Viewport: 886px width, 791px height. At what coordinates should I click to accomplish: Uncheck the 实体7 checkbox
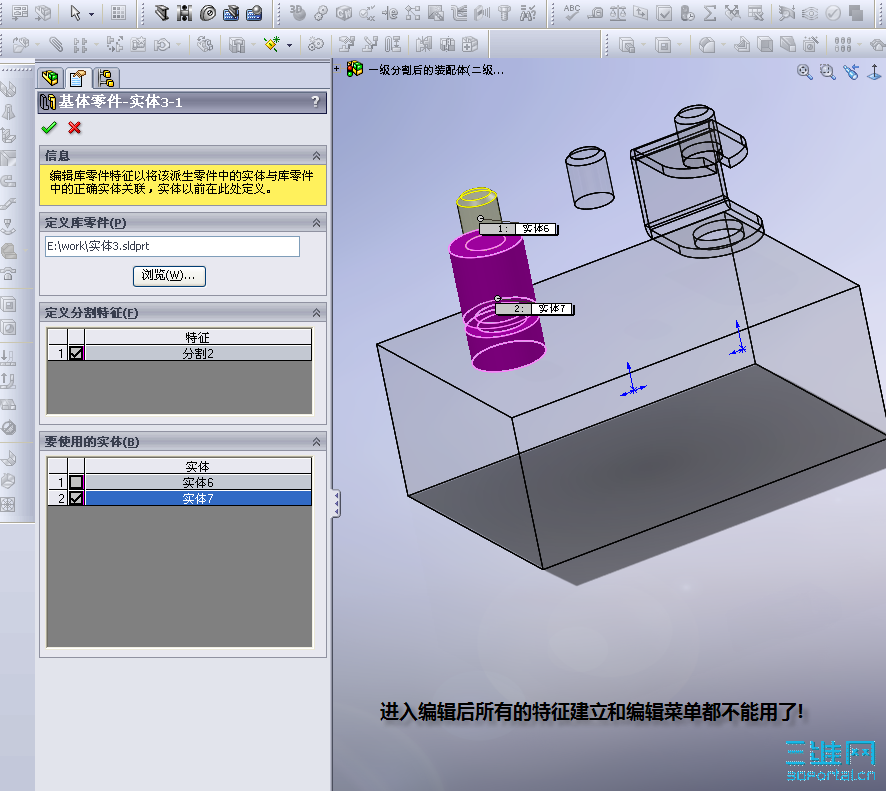coord(76,498)
